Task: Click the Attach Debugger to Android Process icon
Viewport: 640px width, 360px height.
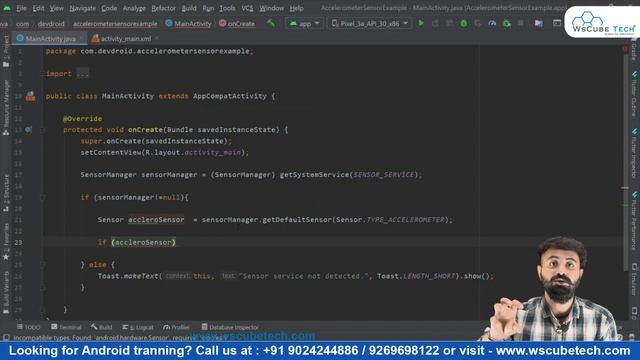Action: [507, 23]
